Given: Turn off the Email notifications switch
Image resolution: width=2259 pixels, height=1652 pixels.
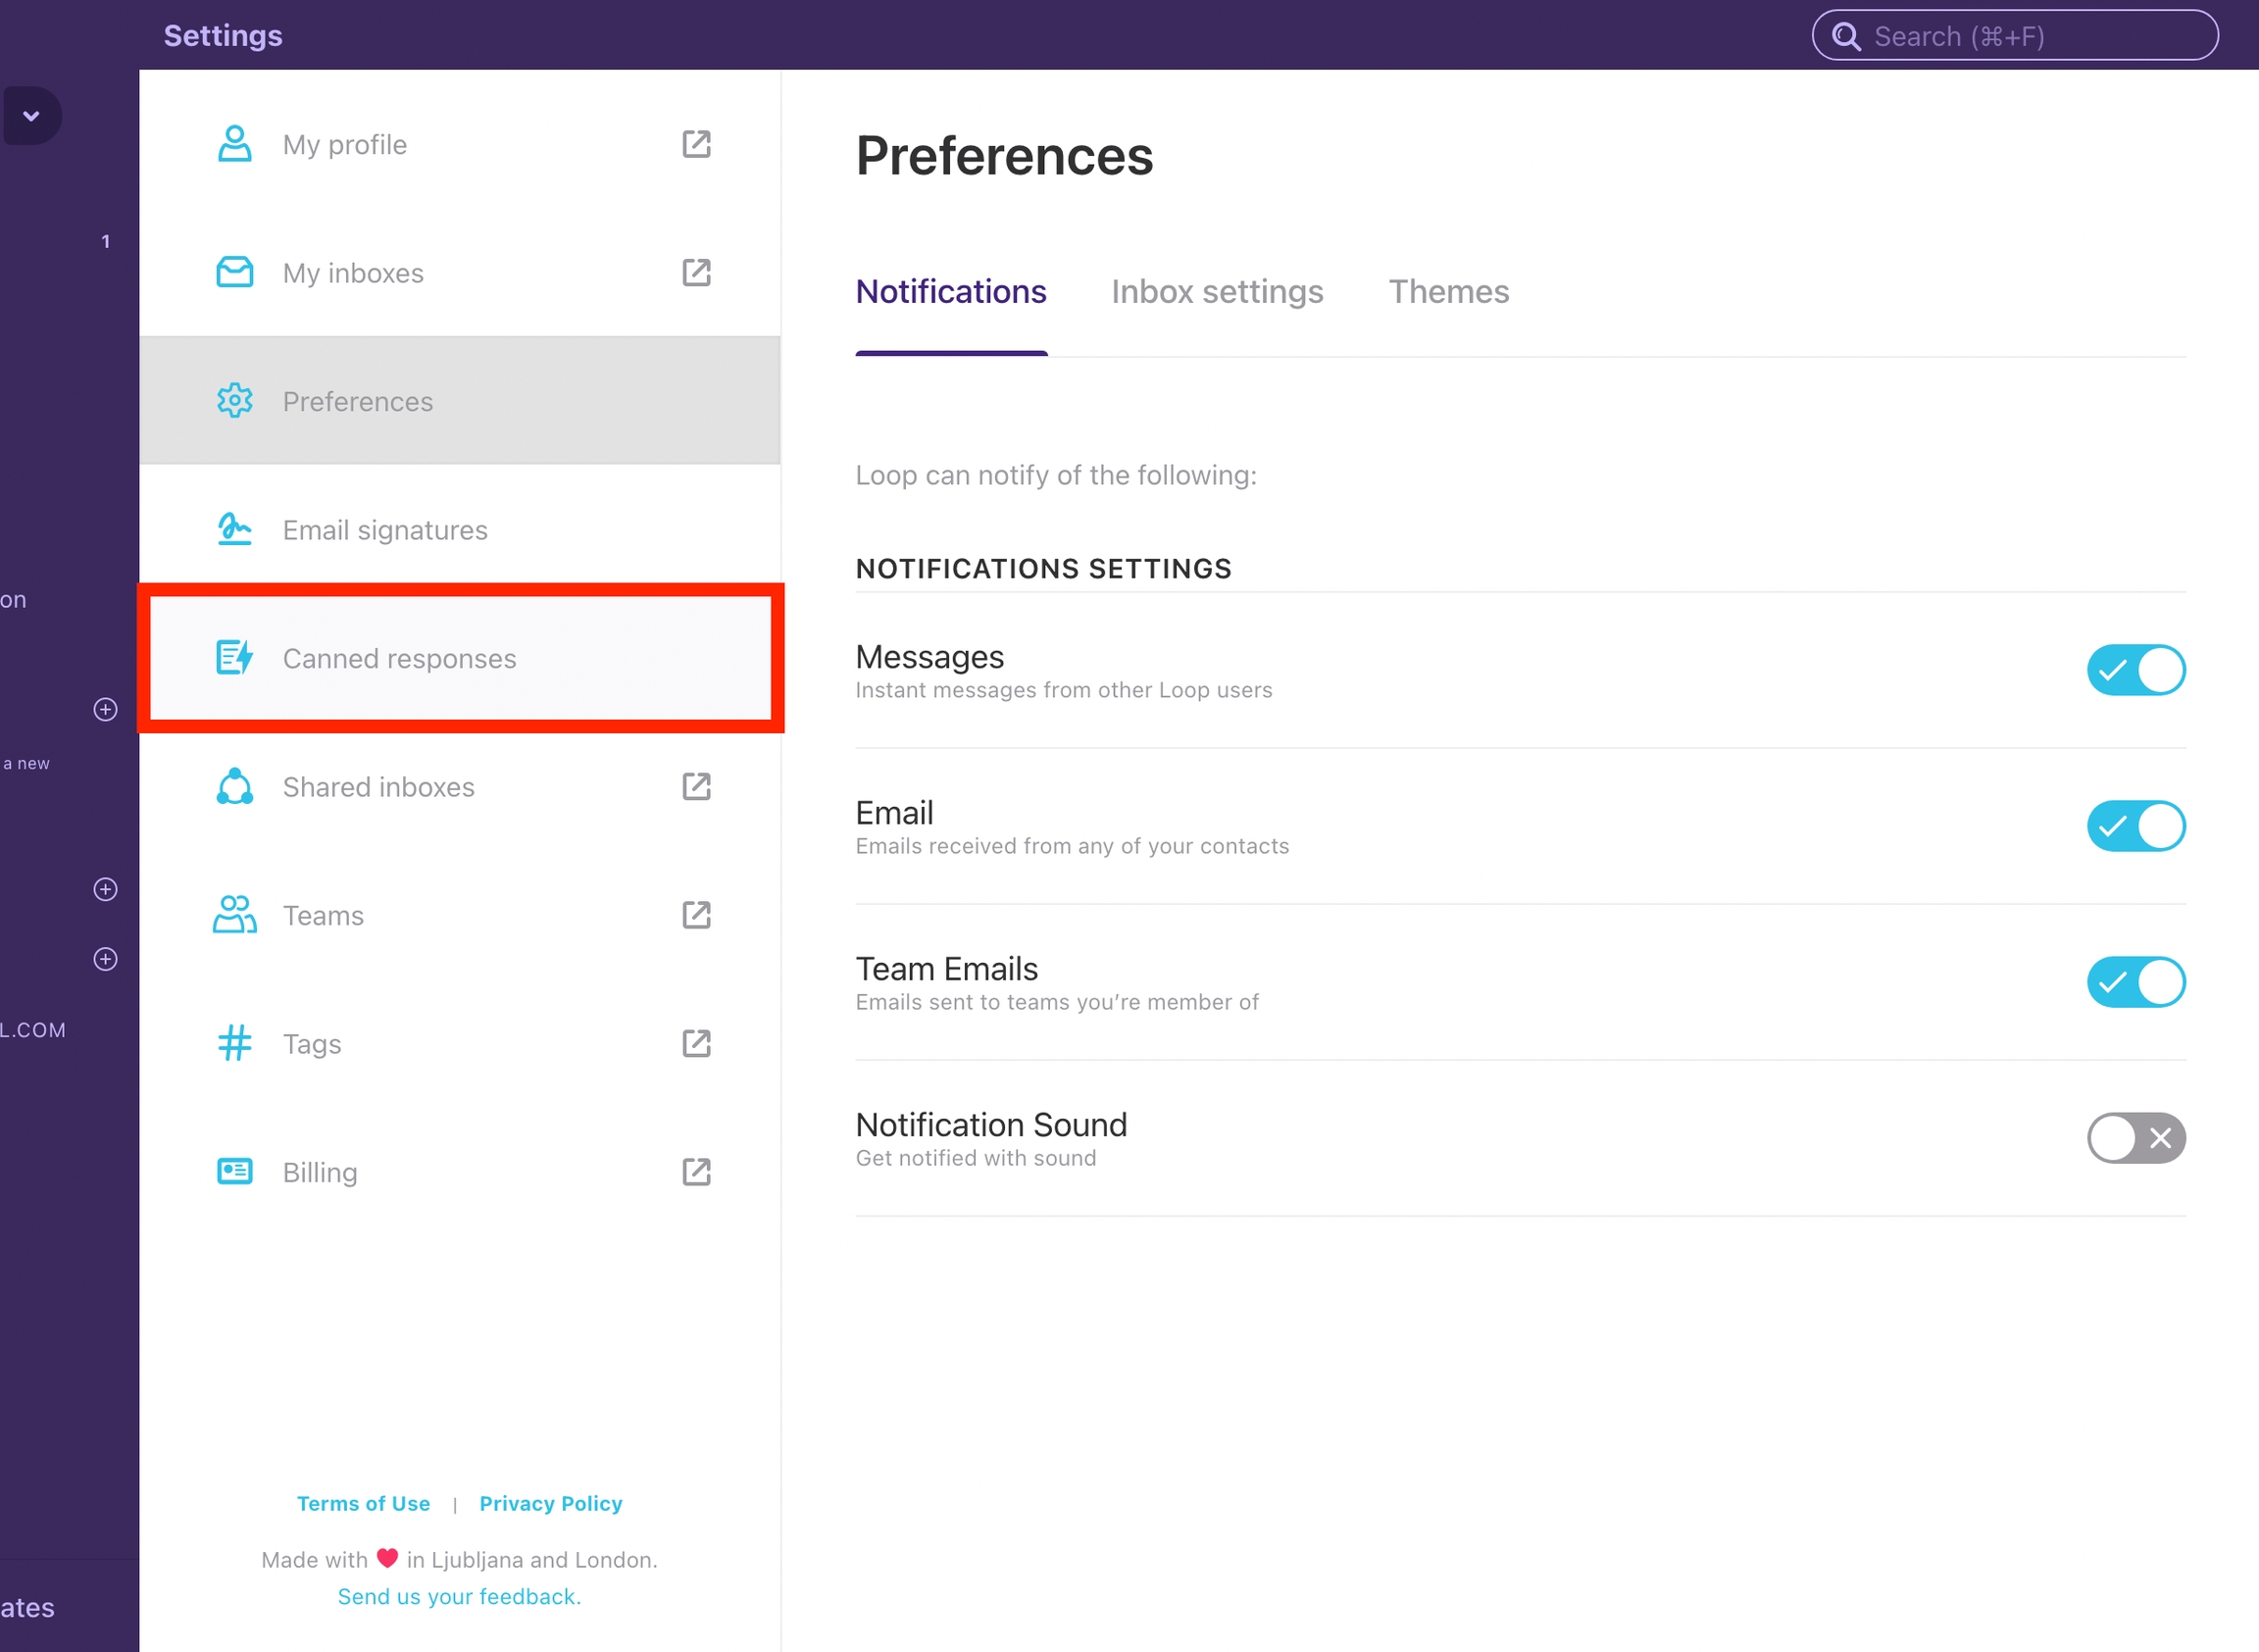Looking at the screenshot, I should click(x=2135, y=826).
